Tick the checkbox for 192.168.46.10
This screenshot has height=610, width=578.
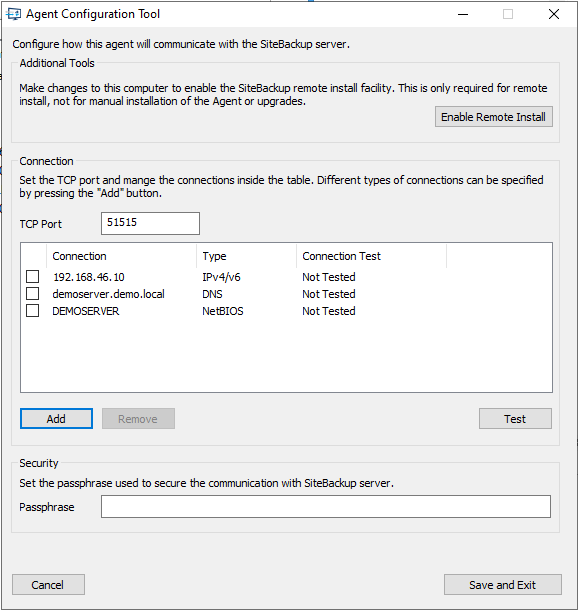[33, 277]
